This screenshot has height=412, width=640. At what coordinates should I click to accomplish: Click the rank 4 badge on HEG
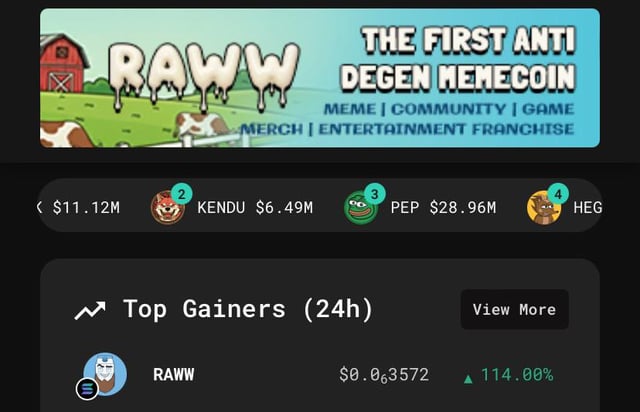(558, 194)
